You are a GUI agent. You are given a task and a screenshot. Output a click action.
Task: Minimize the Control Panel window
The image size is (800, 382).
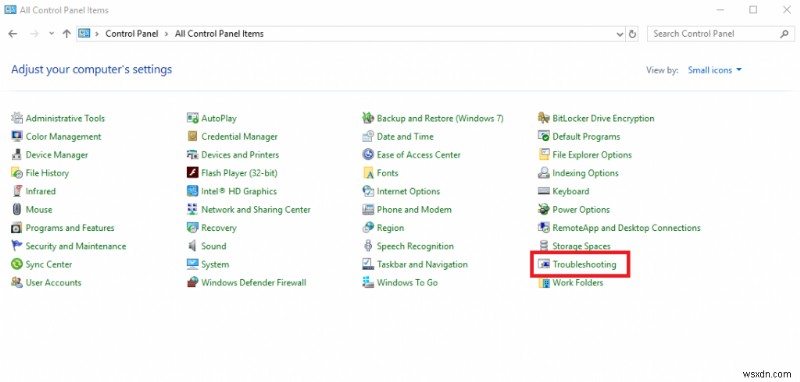pos(720,10)
